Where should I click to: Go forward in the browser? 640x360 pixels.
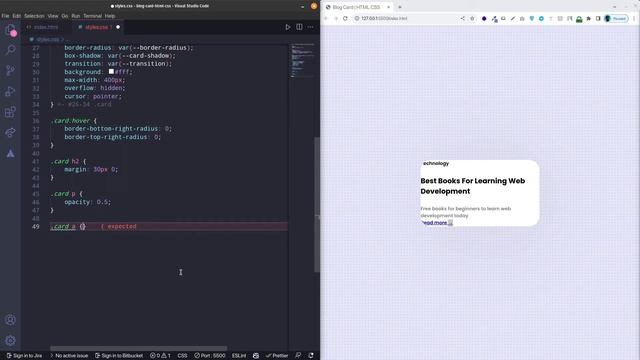pyautogui.click(x=336, y=18)
